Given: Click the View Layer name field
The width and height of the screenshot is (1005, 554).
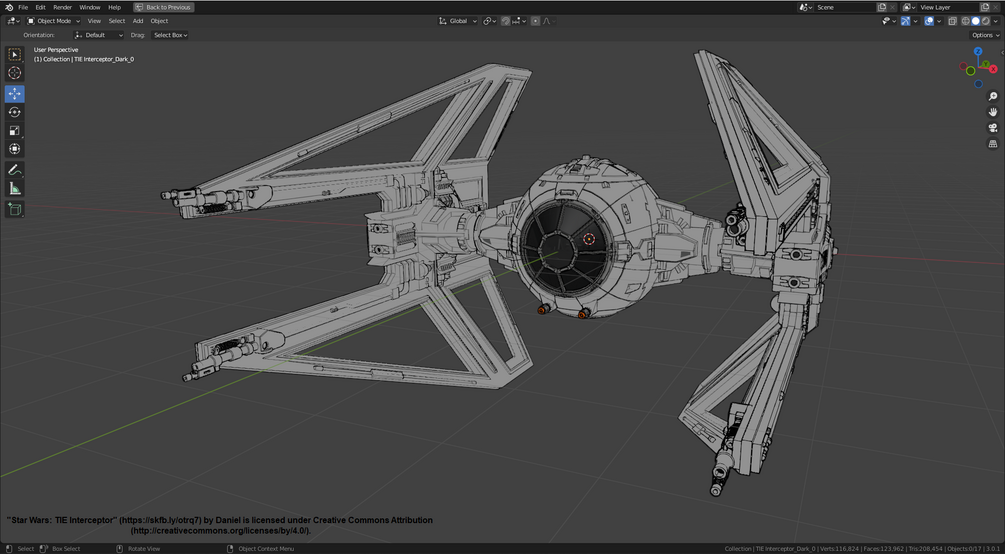Looking at the screenshot, I should 949,7.
